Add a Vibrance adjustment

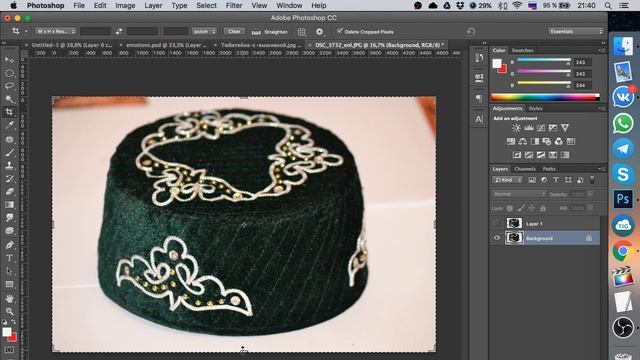(x=565, y=128)
